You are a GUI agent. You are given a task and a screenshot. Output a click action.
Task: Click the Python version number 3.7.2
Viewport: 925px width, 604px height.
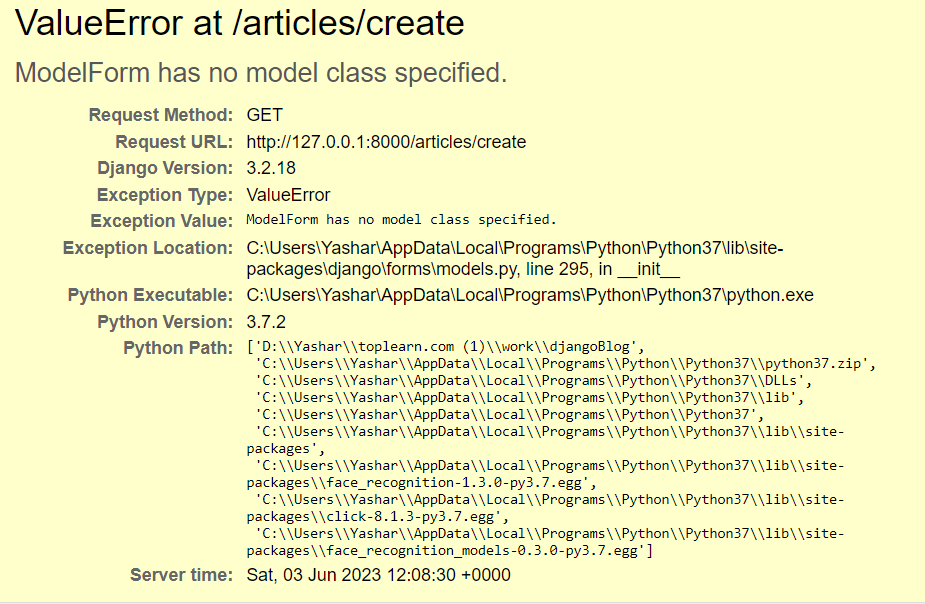[x=267, y=322]
